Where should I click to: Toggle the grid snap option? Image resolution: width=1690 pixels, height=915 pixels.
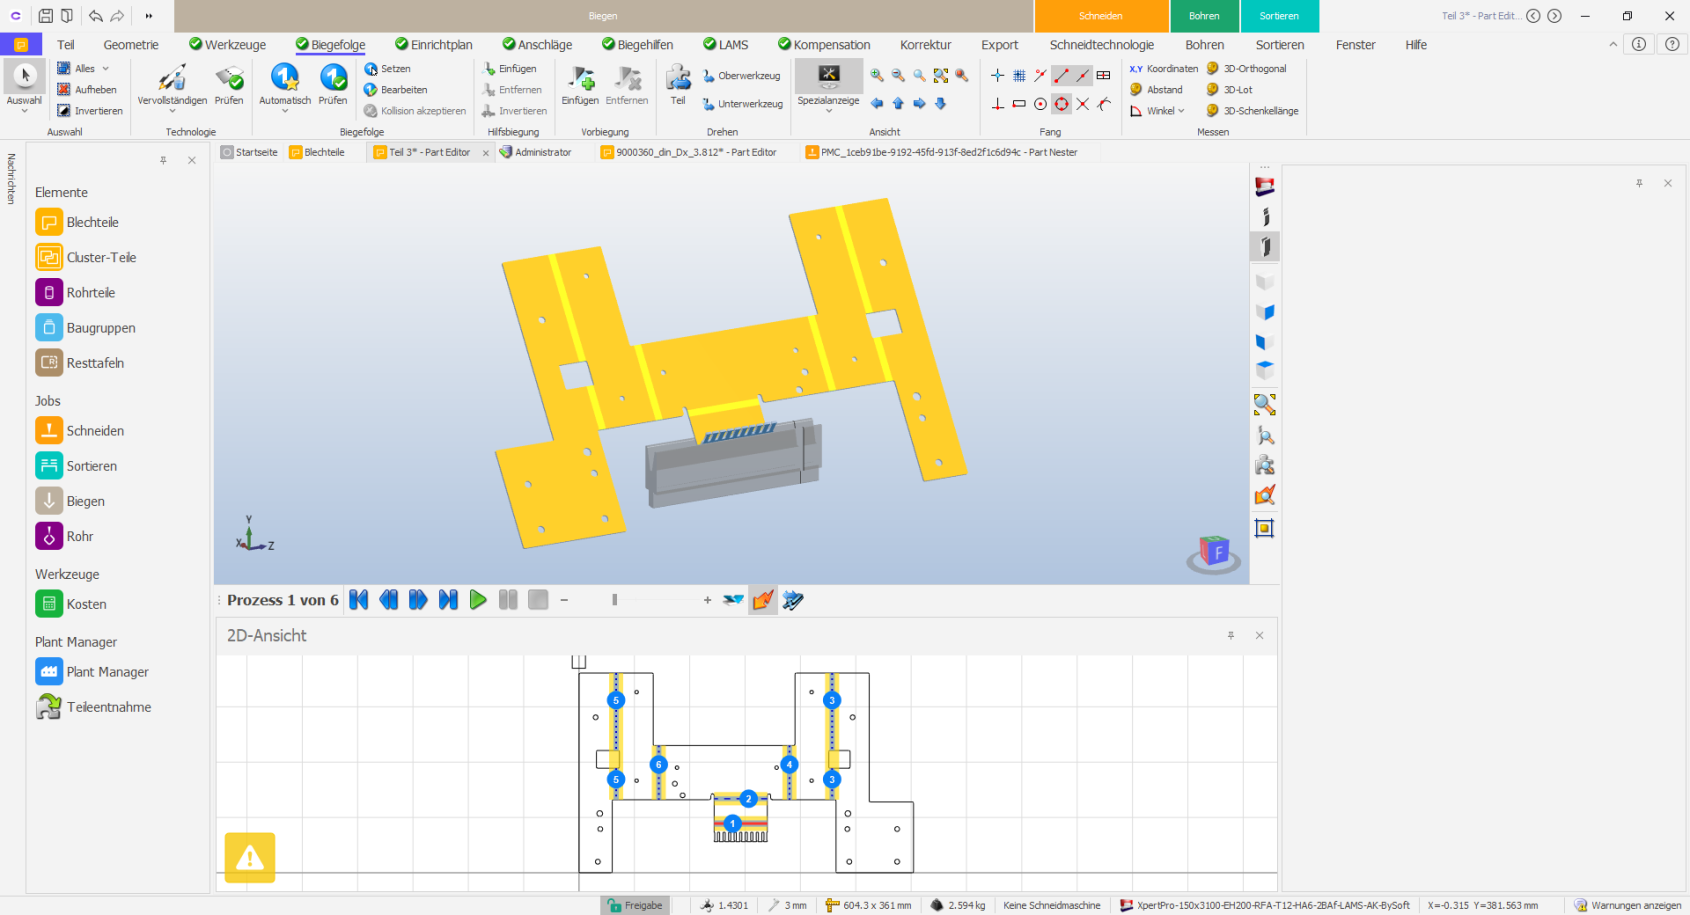[1019, 76]
